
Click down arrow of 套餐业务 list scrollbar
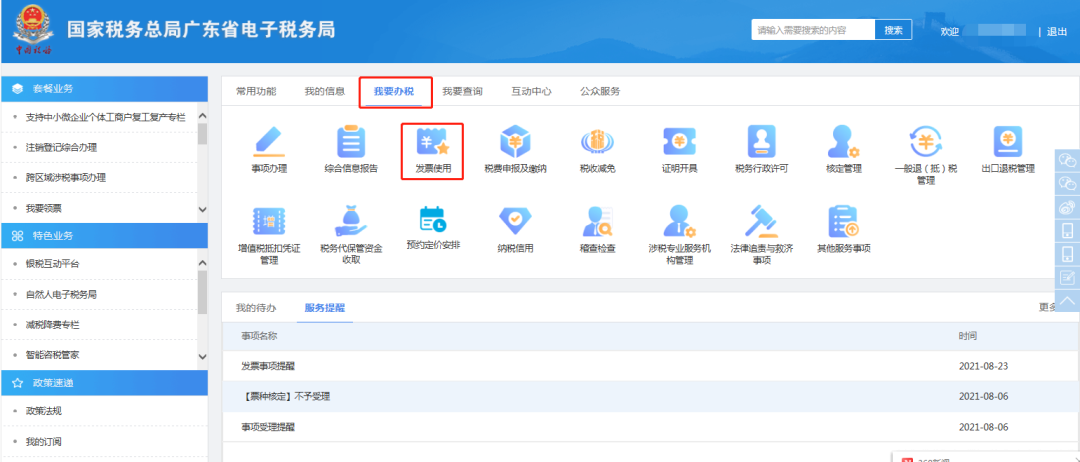[202, 209]
